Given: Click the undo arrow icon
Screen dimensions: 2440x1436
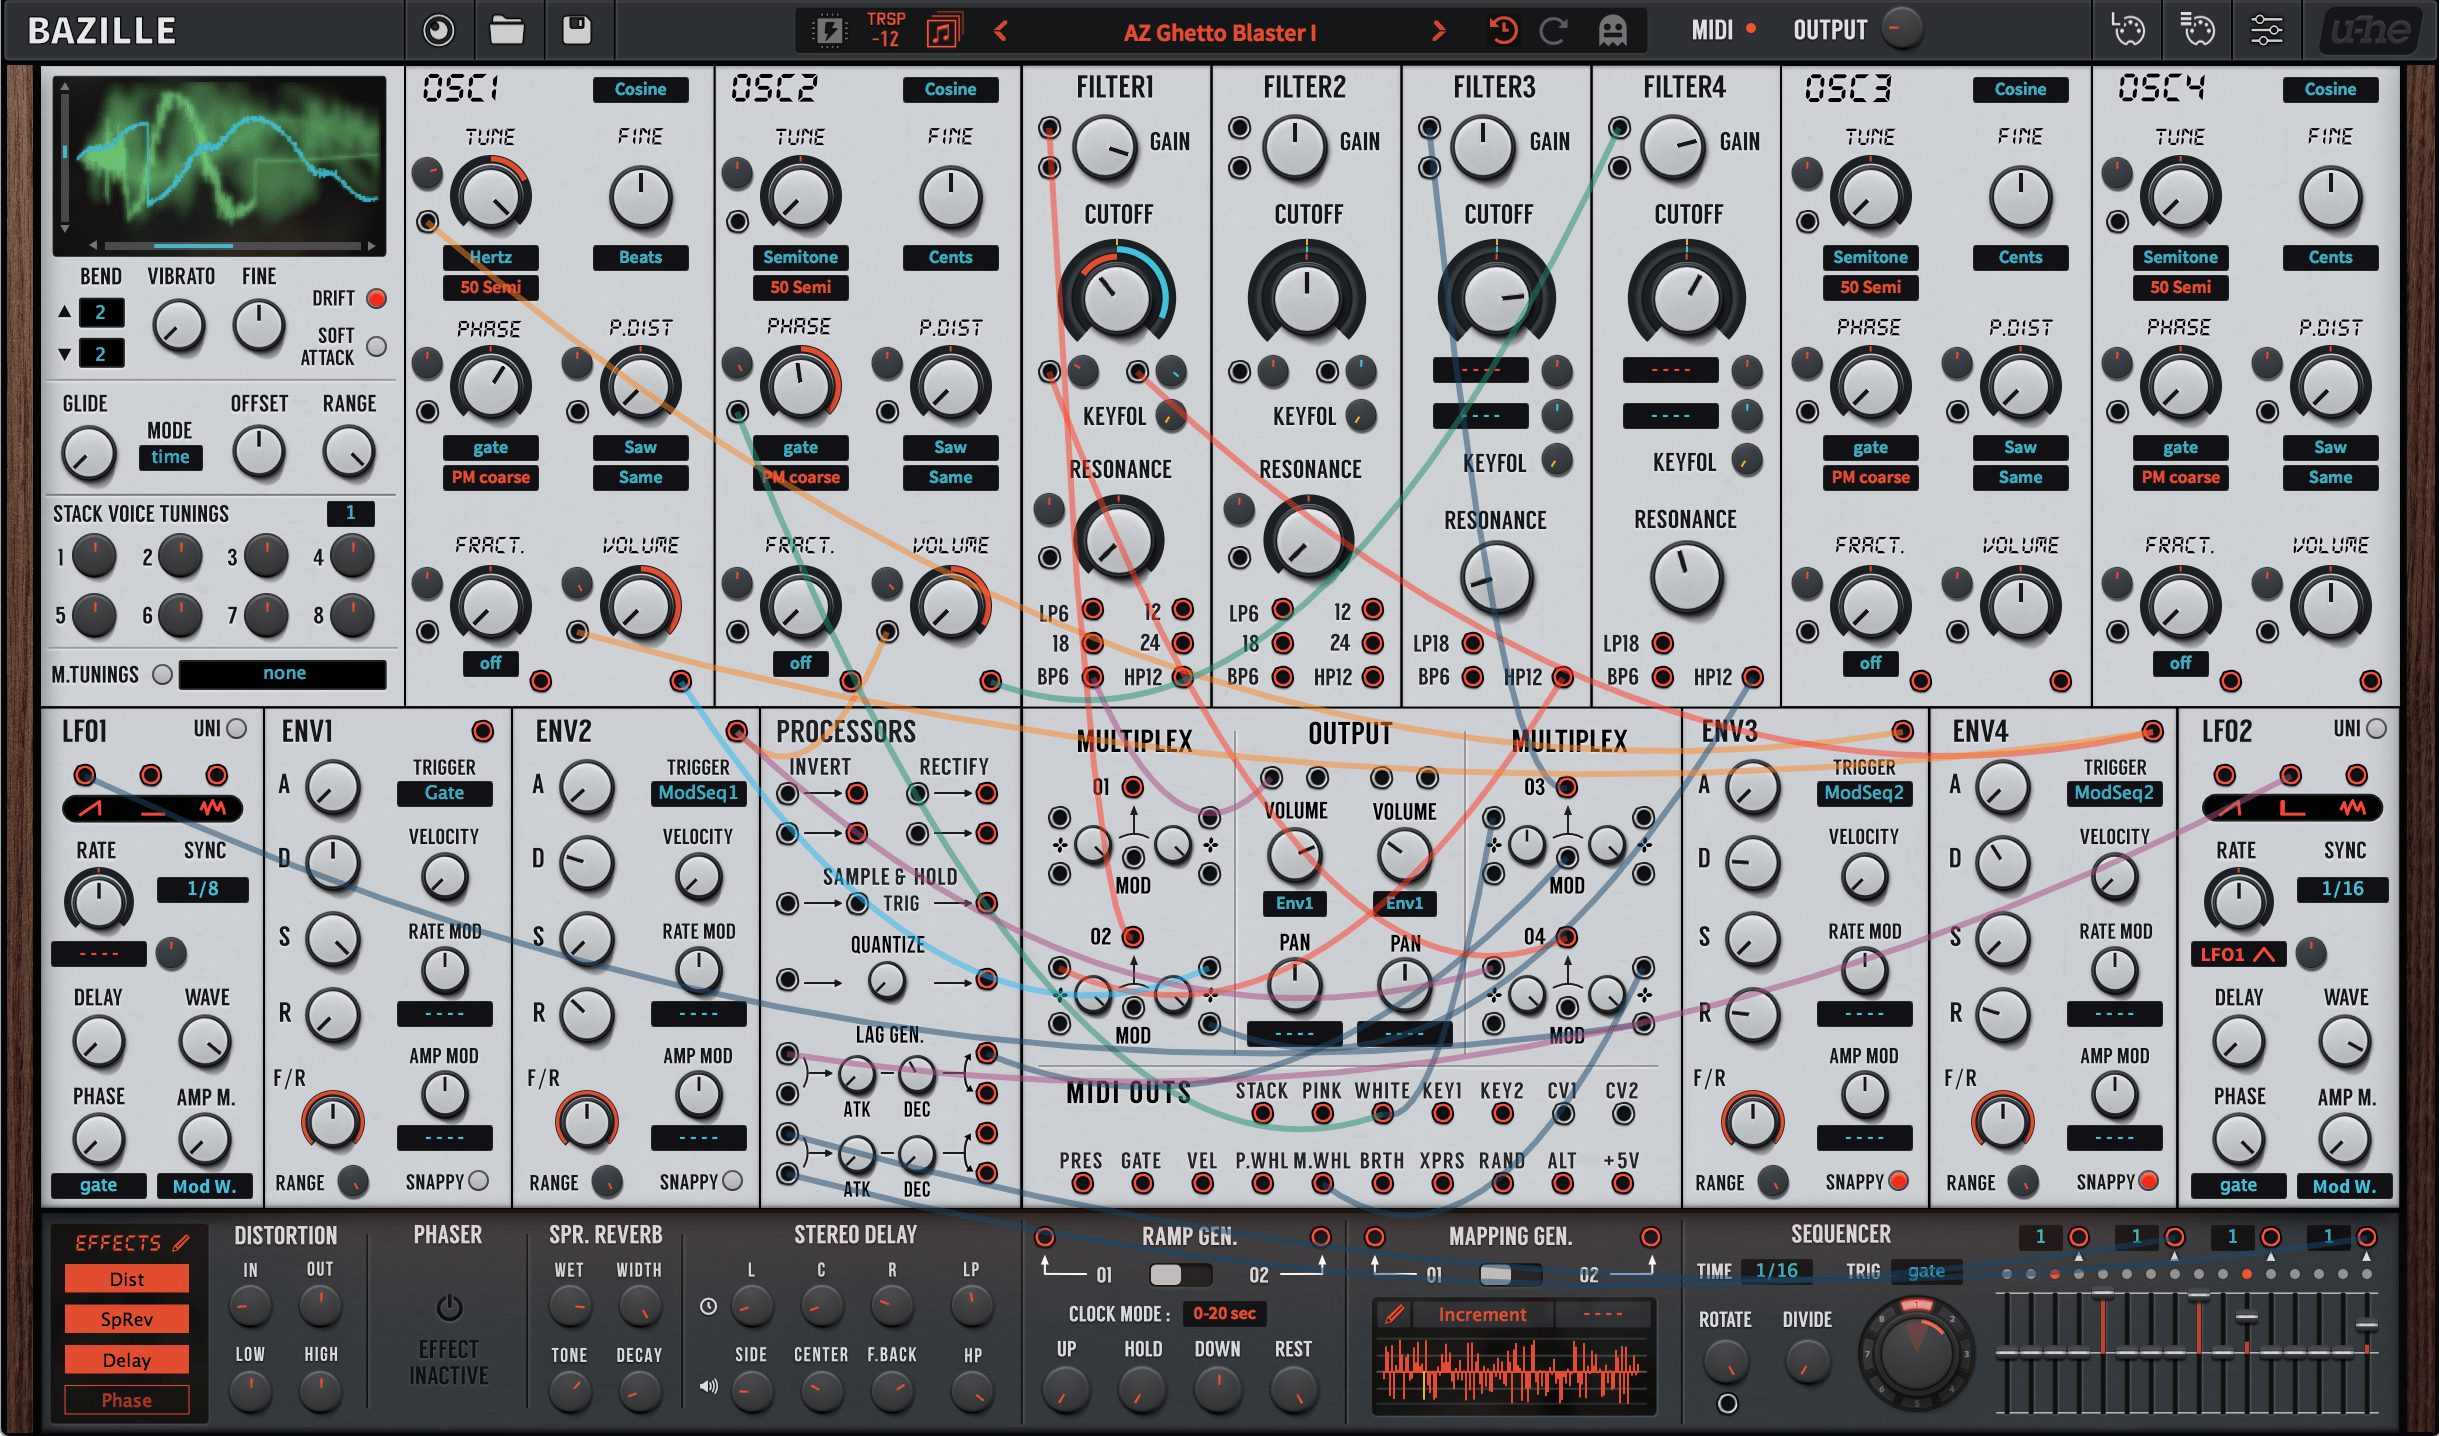Looking at the screenshot, I should (x=1503, y=31).
